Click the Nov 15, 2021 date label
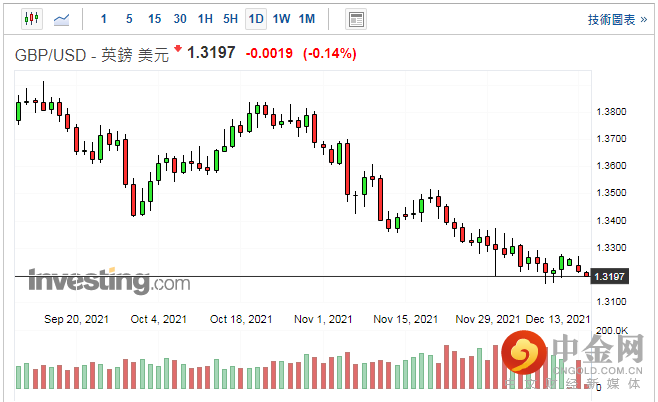This screenshot has width=658, height=402. pos(405,319)
